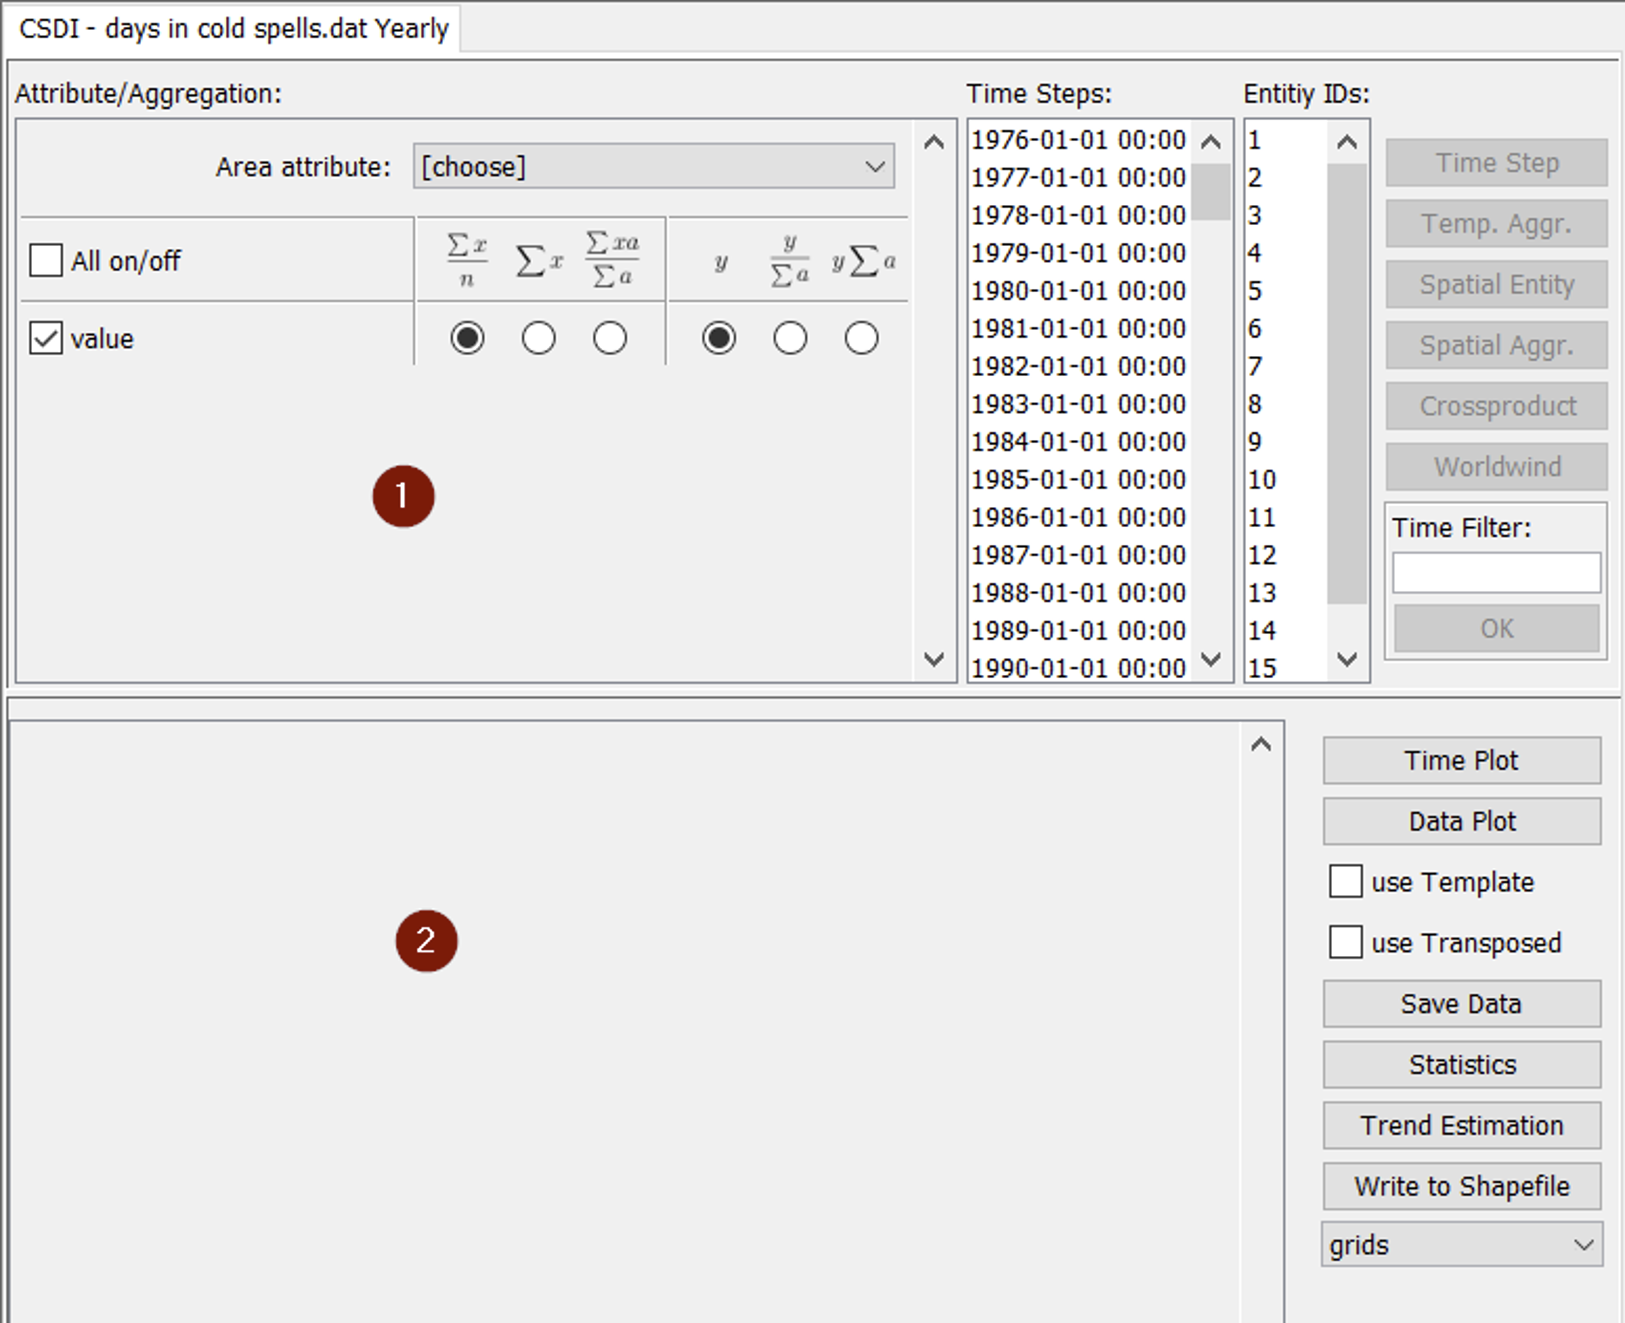Viewport: 1625px width, 1323px height.
Task: Select time step 1980-01-01 00:00
Action: click(1078, 291)
